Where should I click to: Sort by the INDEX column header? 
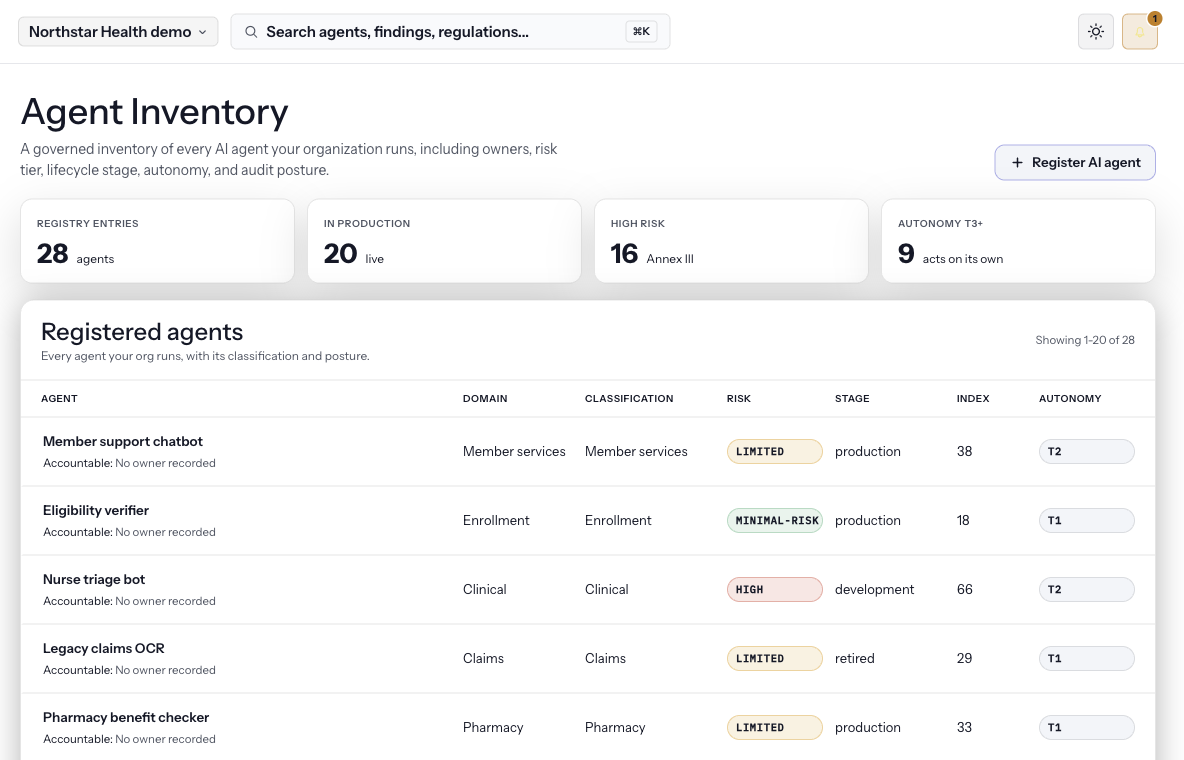coord(973,398)
